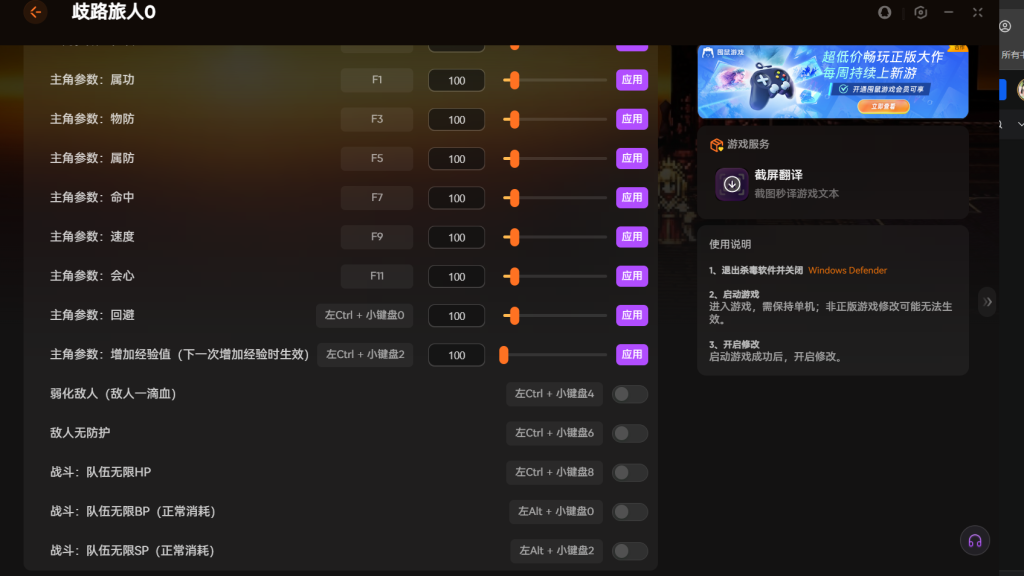Click the Windows Defender link
The width and height of the screenshot is (1024, 576).
pyautogui.click(x=847, y=270)
